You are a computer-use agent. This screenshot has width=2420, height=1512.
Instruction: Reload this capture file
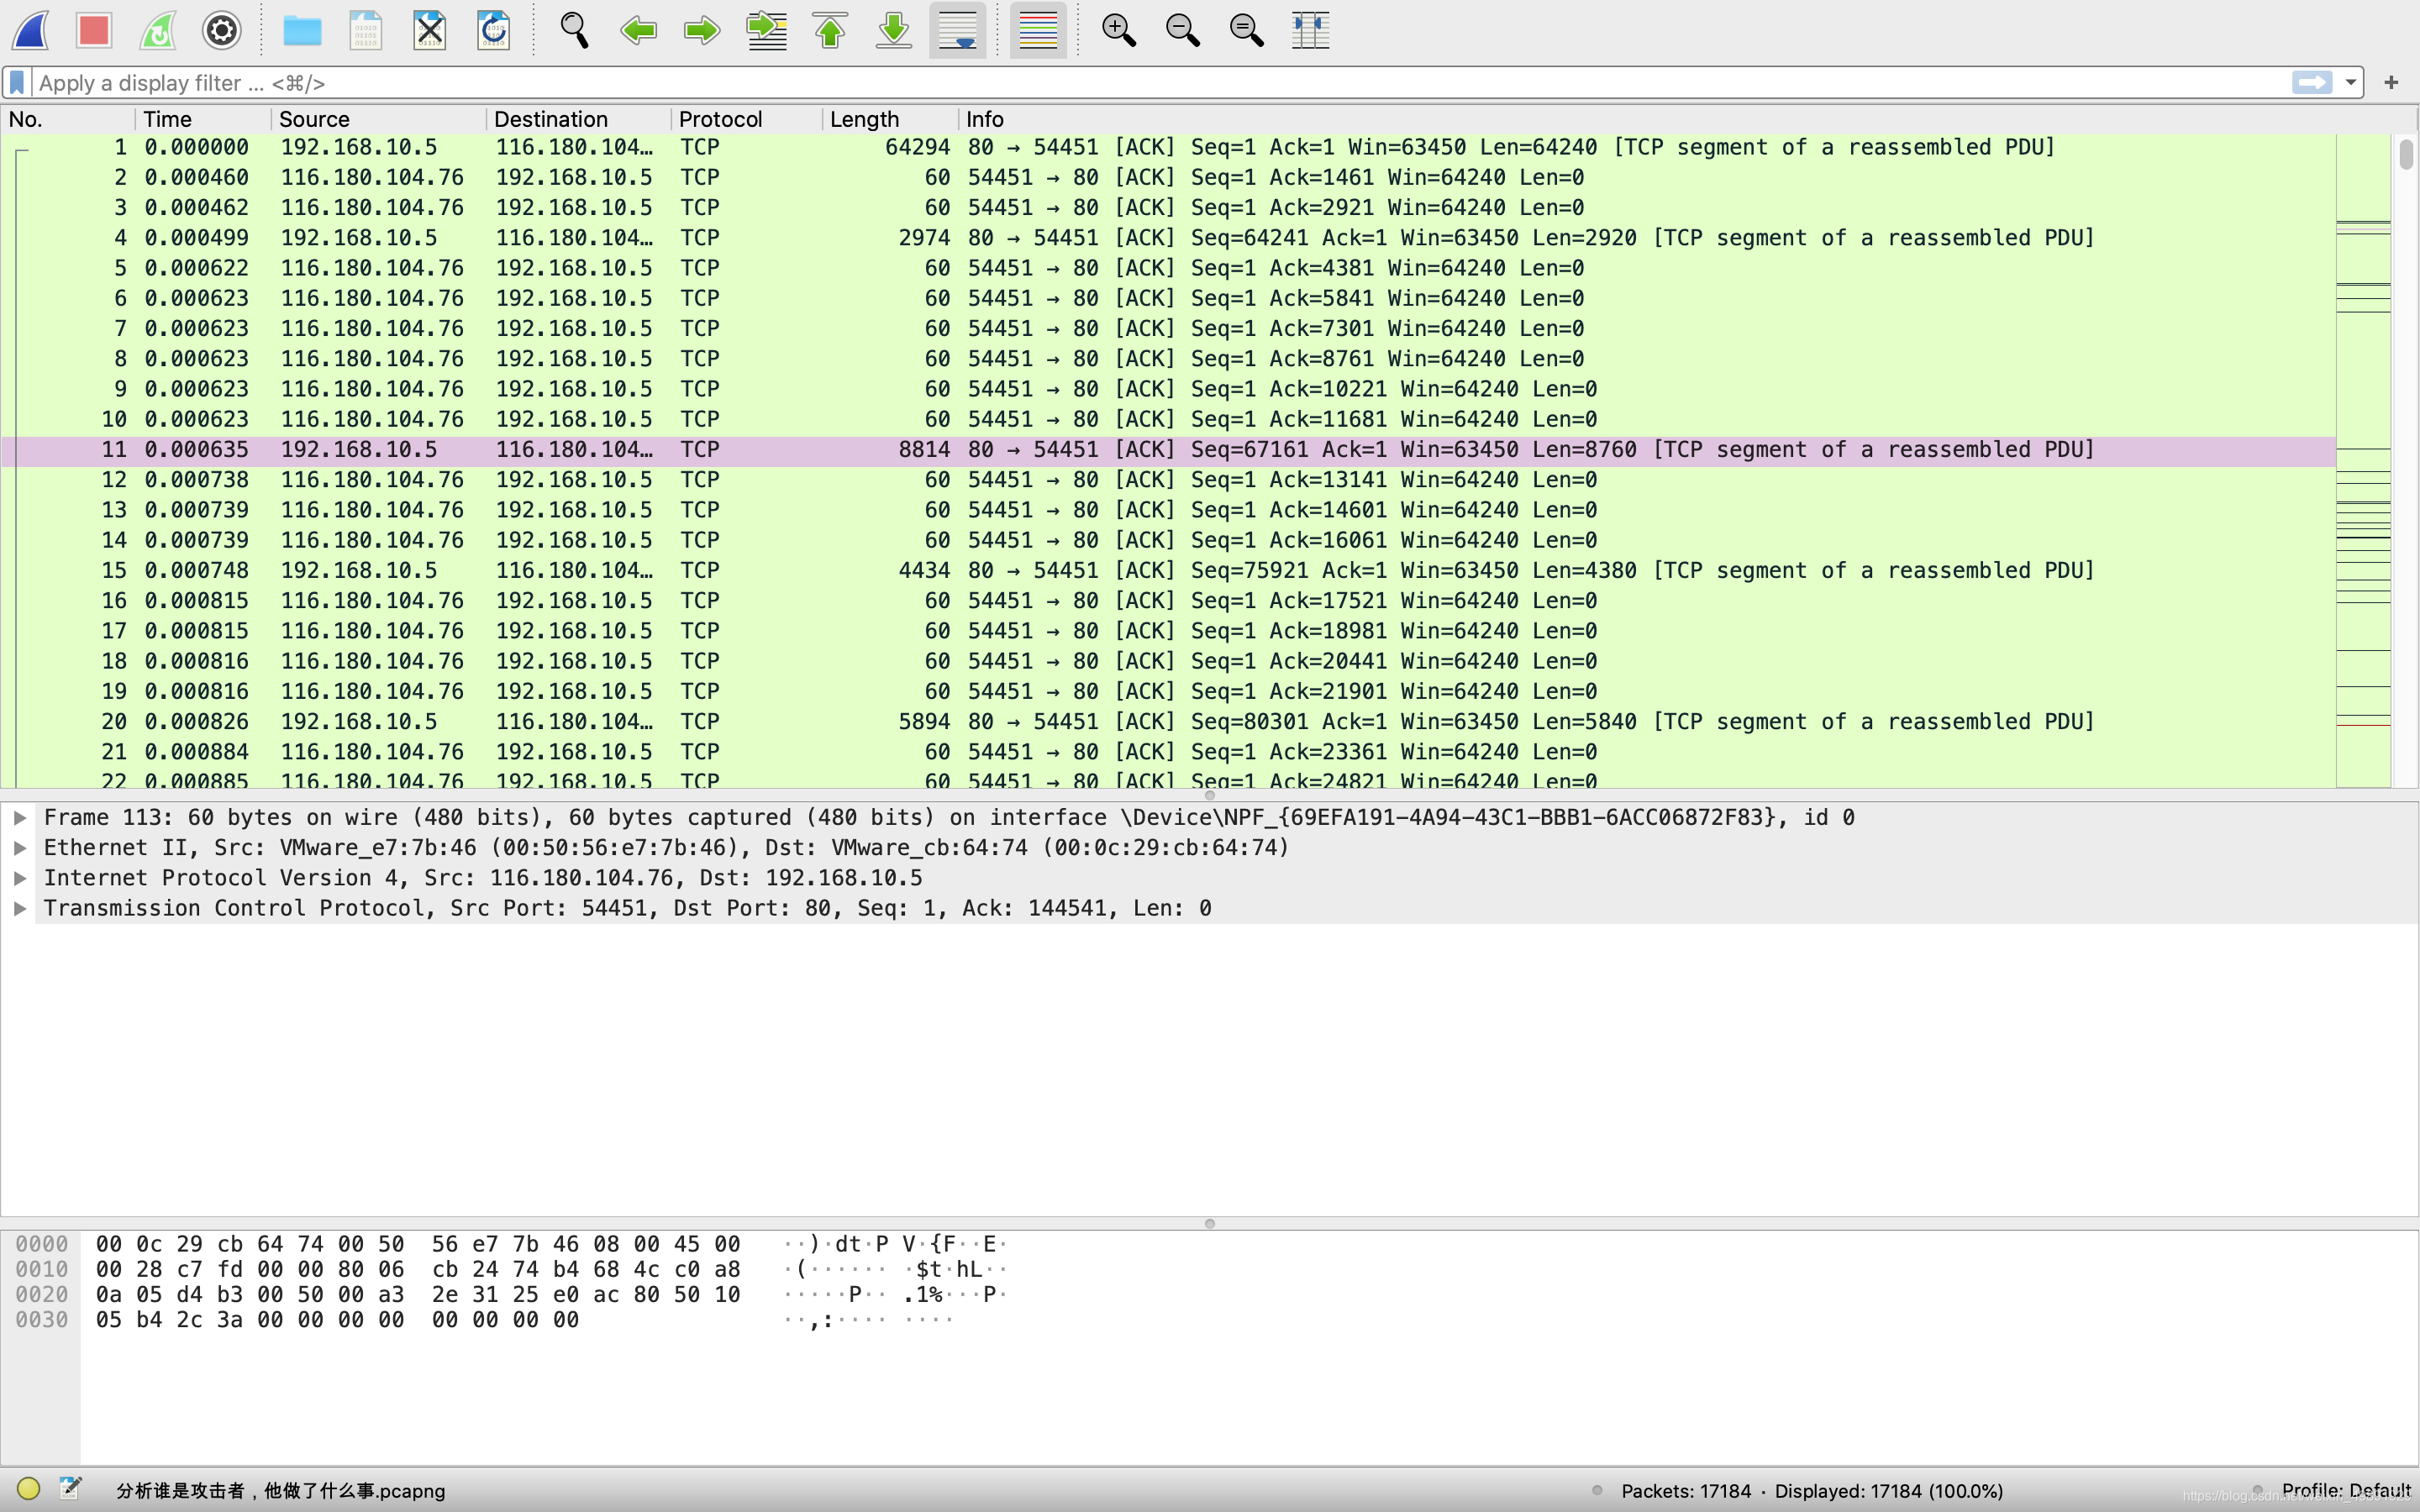(494, 30)
